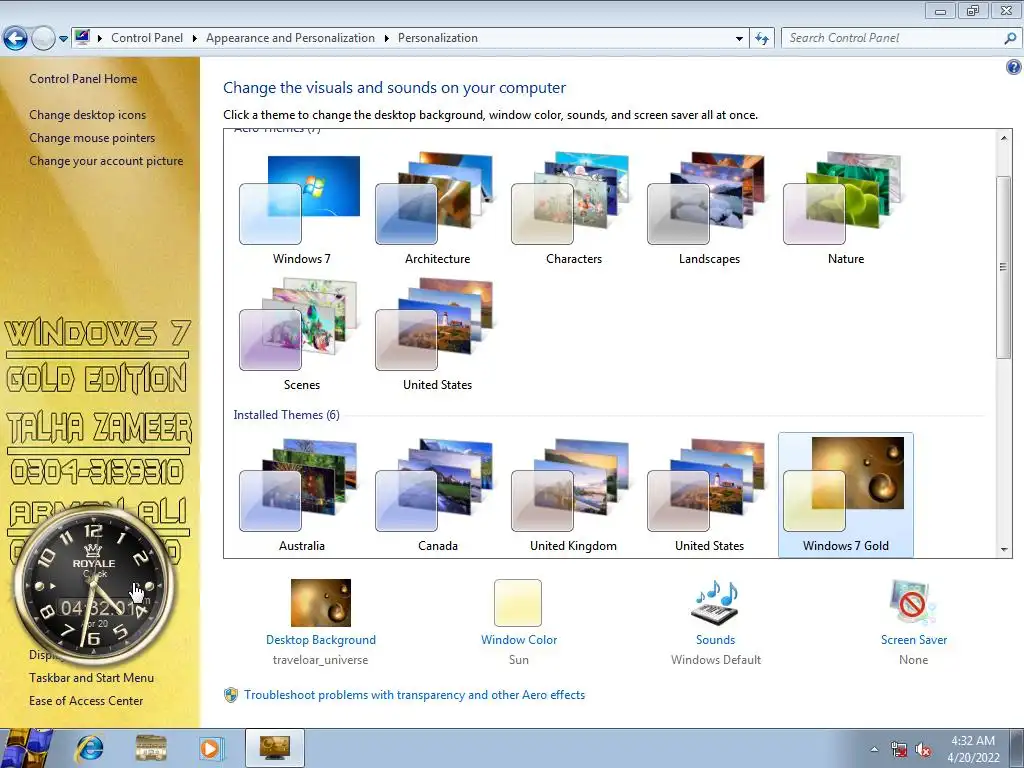This screenshot has height=768, width=1024.
Task: Open Taskbar and Start Menu link
Action: [x=91, y=678]
